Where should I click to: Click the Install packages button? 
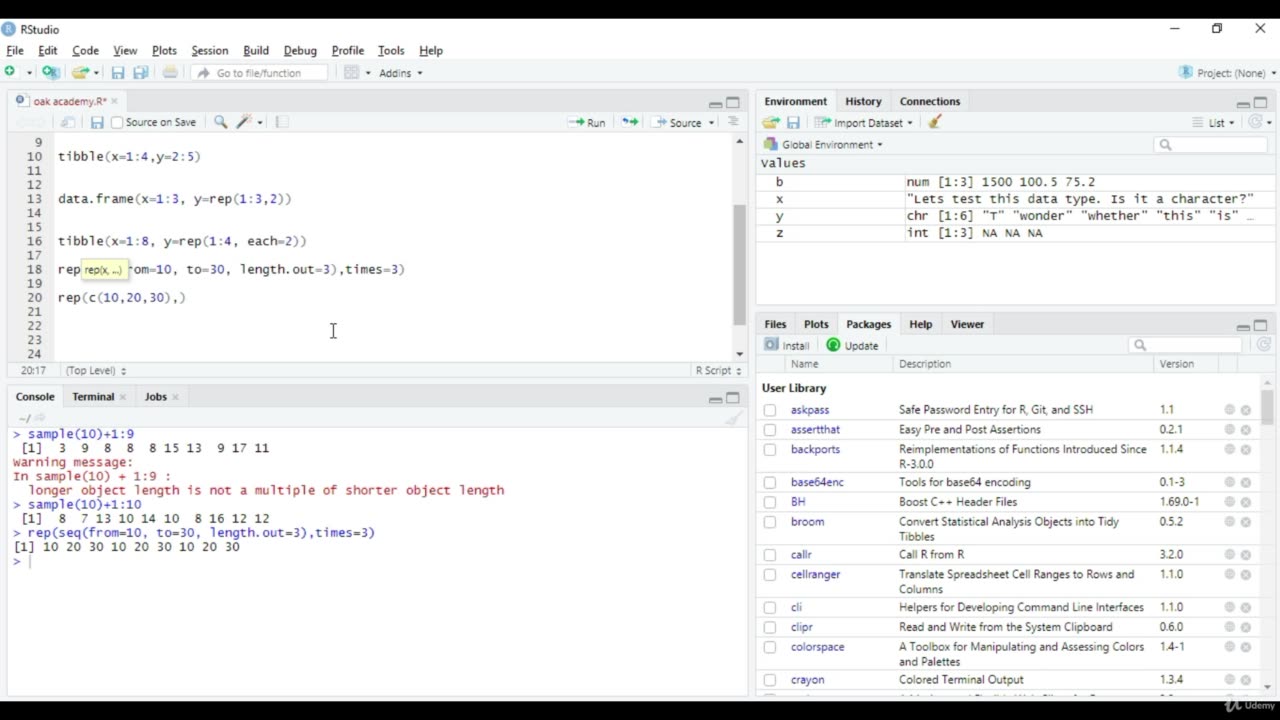(x=787, y=345)
